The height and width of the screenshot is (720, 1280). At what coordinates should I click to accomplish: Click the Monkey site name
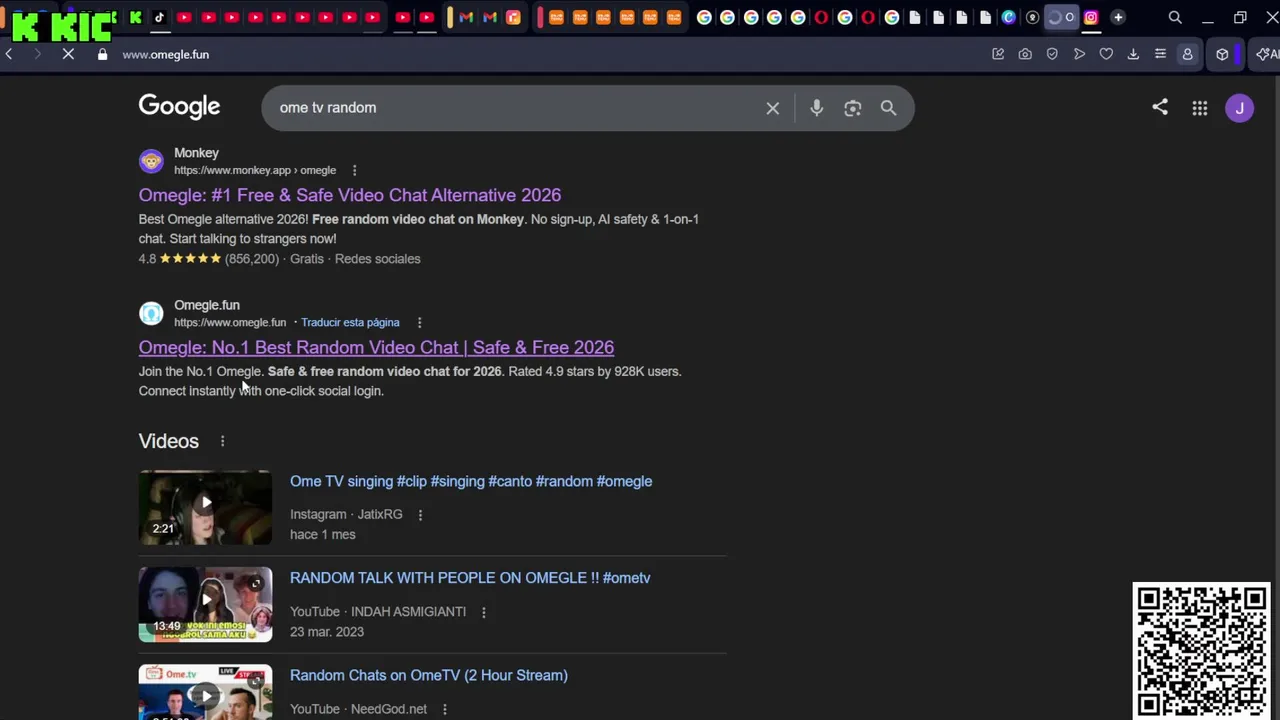pyautogui.click(x=196, y=153)
